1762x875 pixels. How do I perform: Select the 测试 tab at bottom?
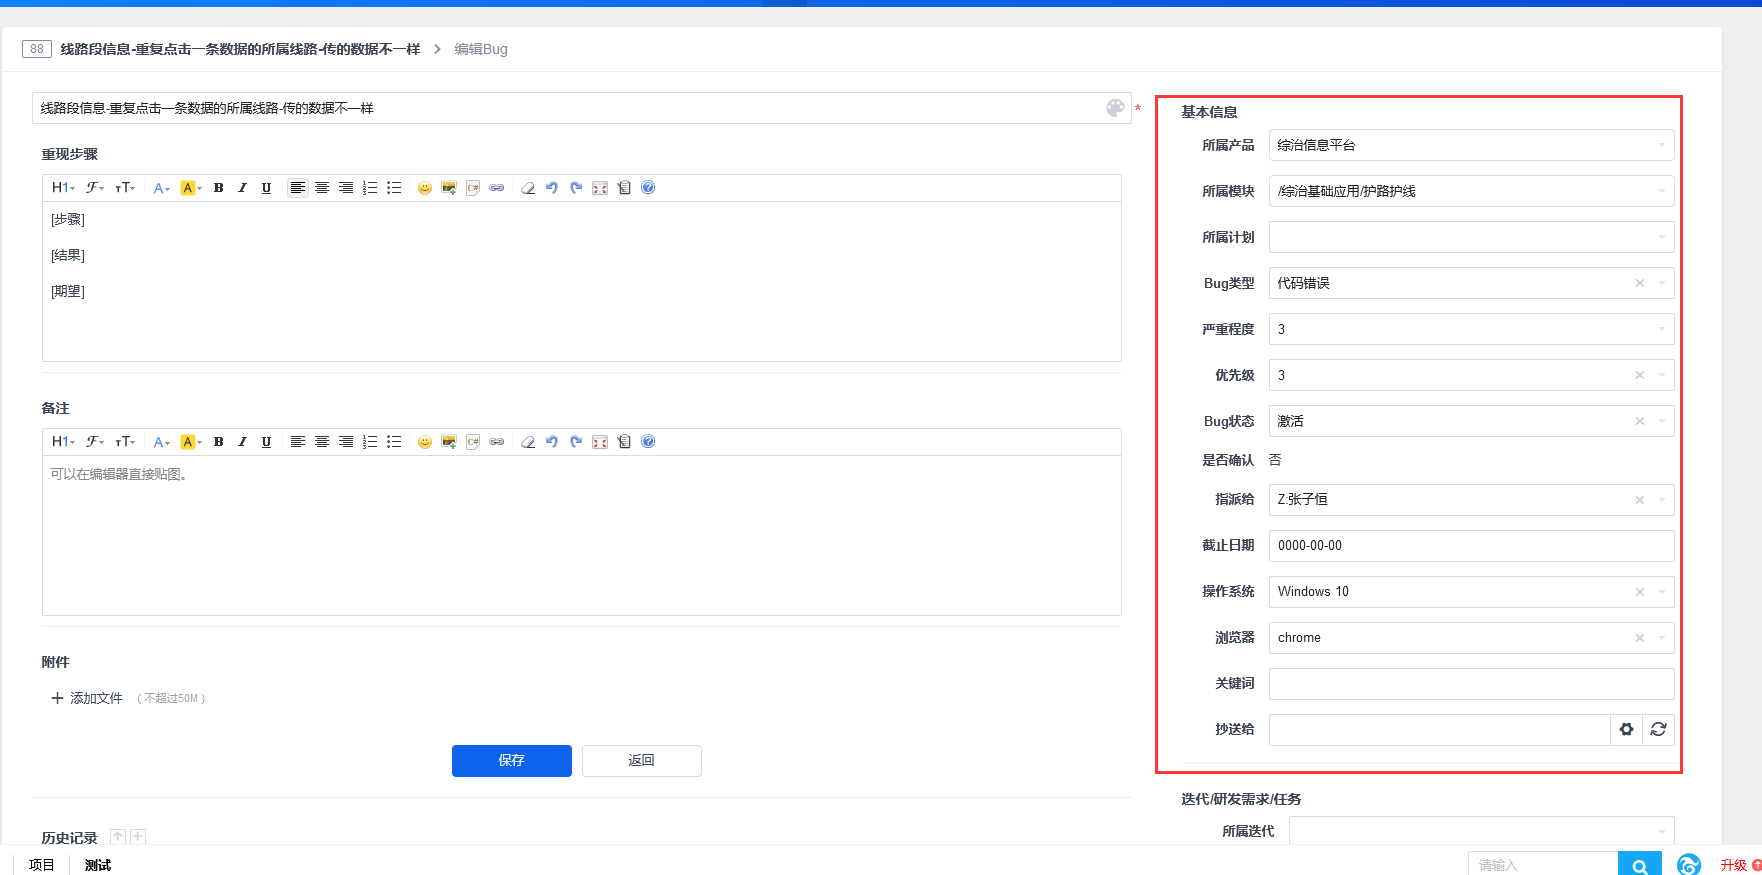tap(98, 865)
